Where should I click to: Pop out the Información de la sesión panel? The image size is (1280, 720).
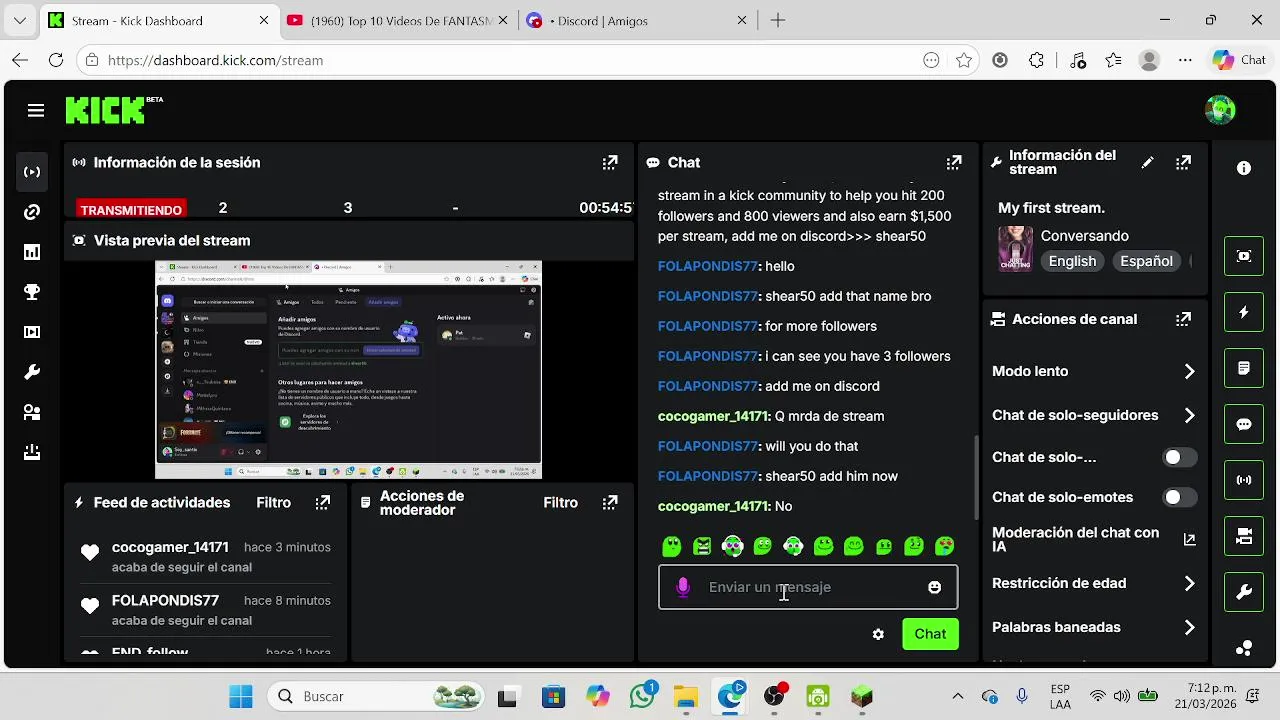610,162
